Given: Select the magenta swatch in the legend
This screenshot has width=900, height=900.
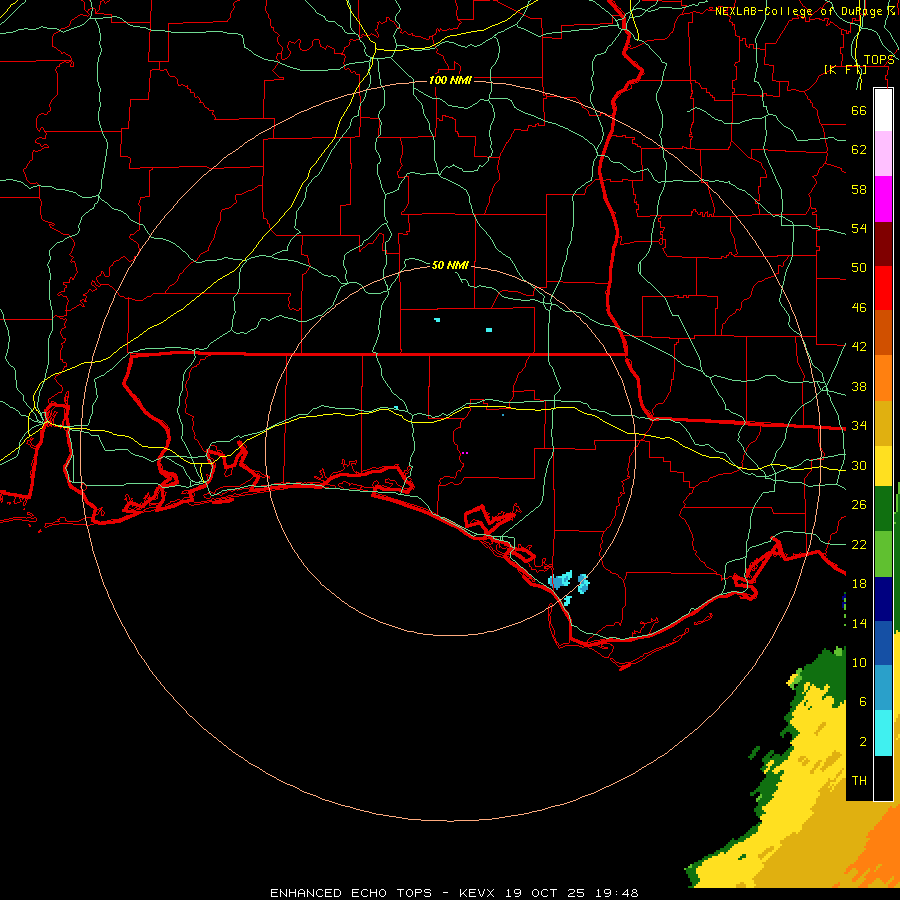Looking at the screenshot, I should coord(883,199).
